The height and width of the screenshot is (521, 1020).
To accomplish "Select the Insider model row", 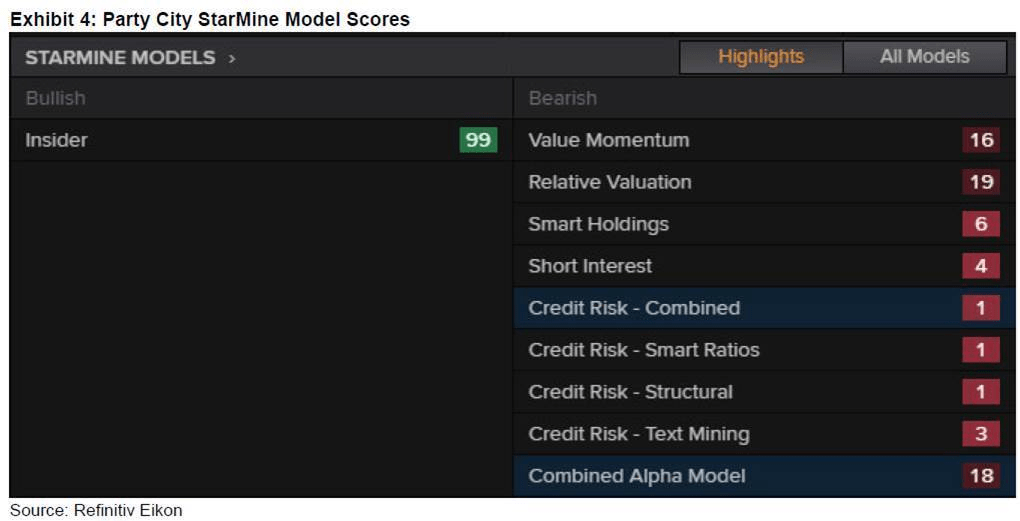I will [x=56, y=140].
